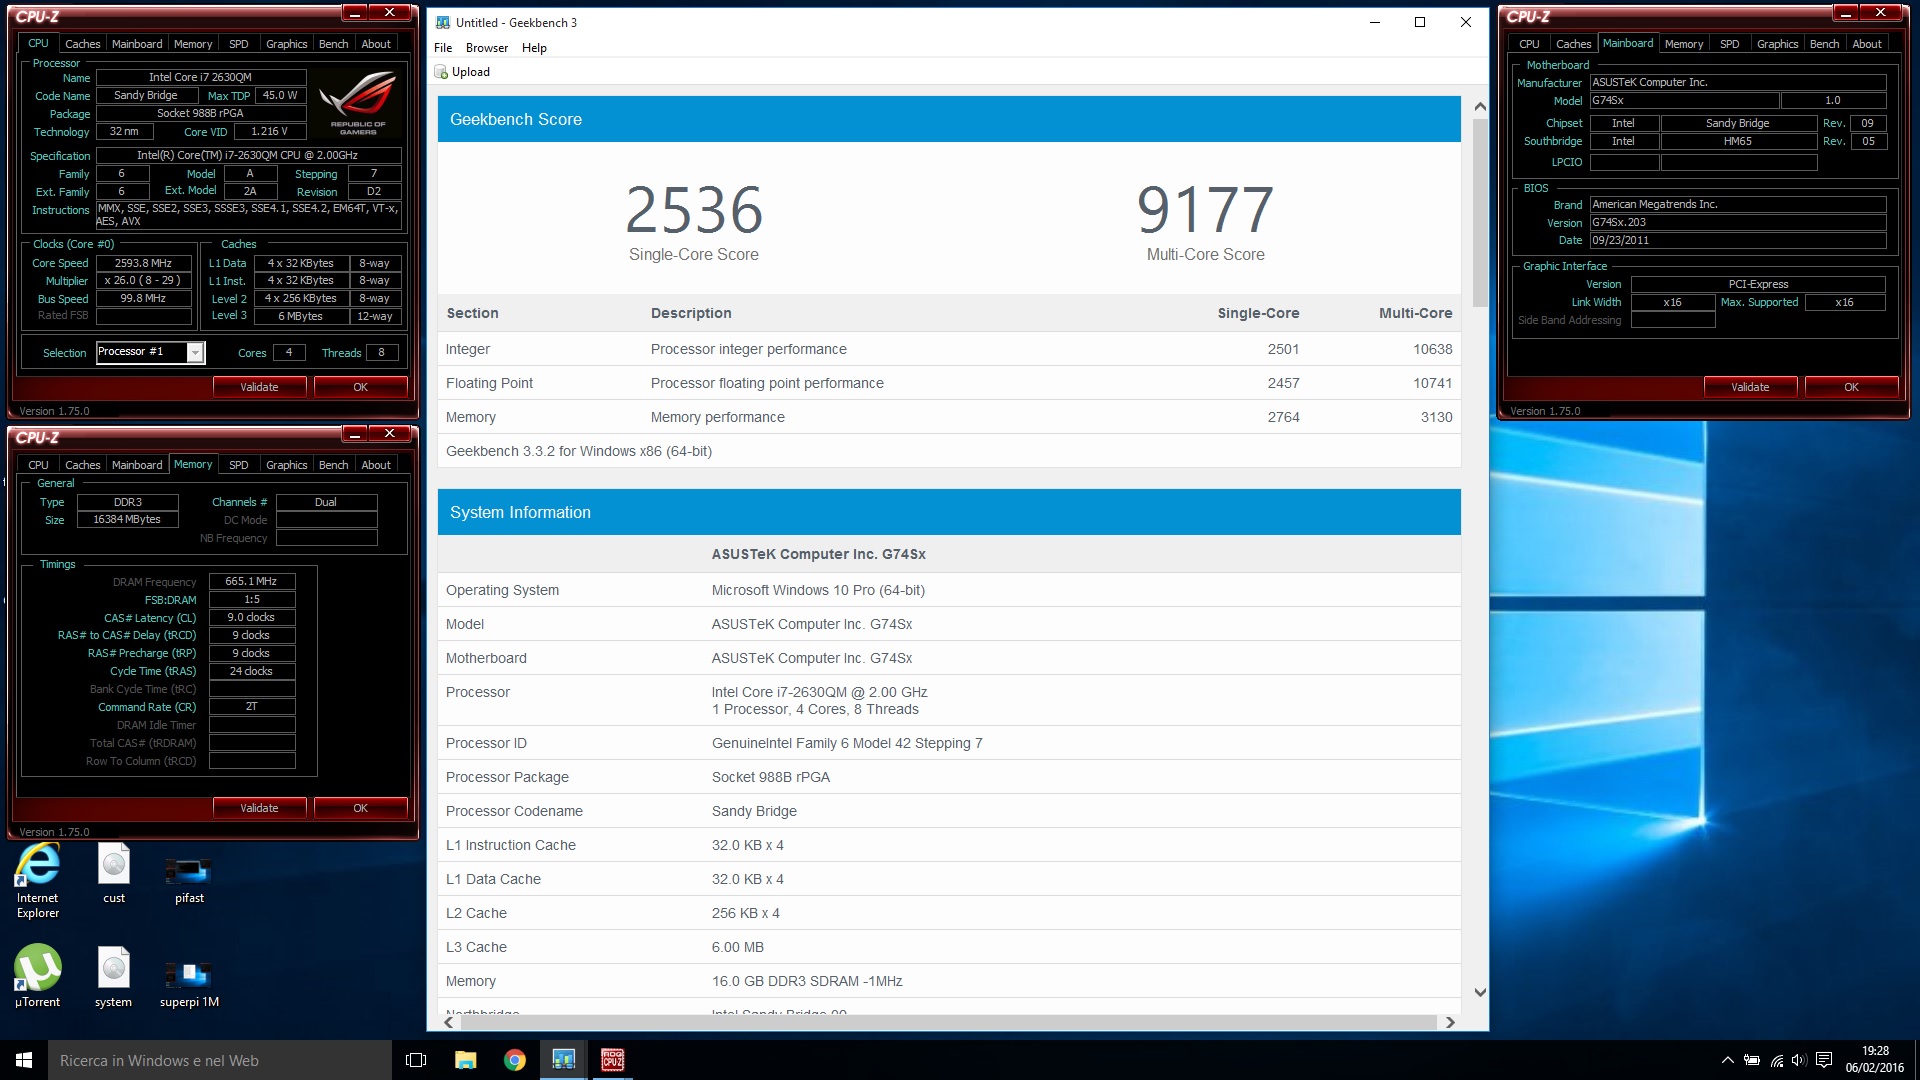Open the cust desktop file icon
This screenshot has width=1920, height=1080.
coord(114,873)
